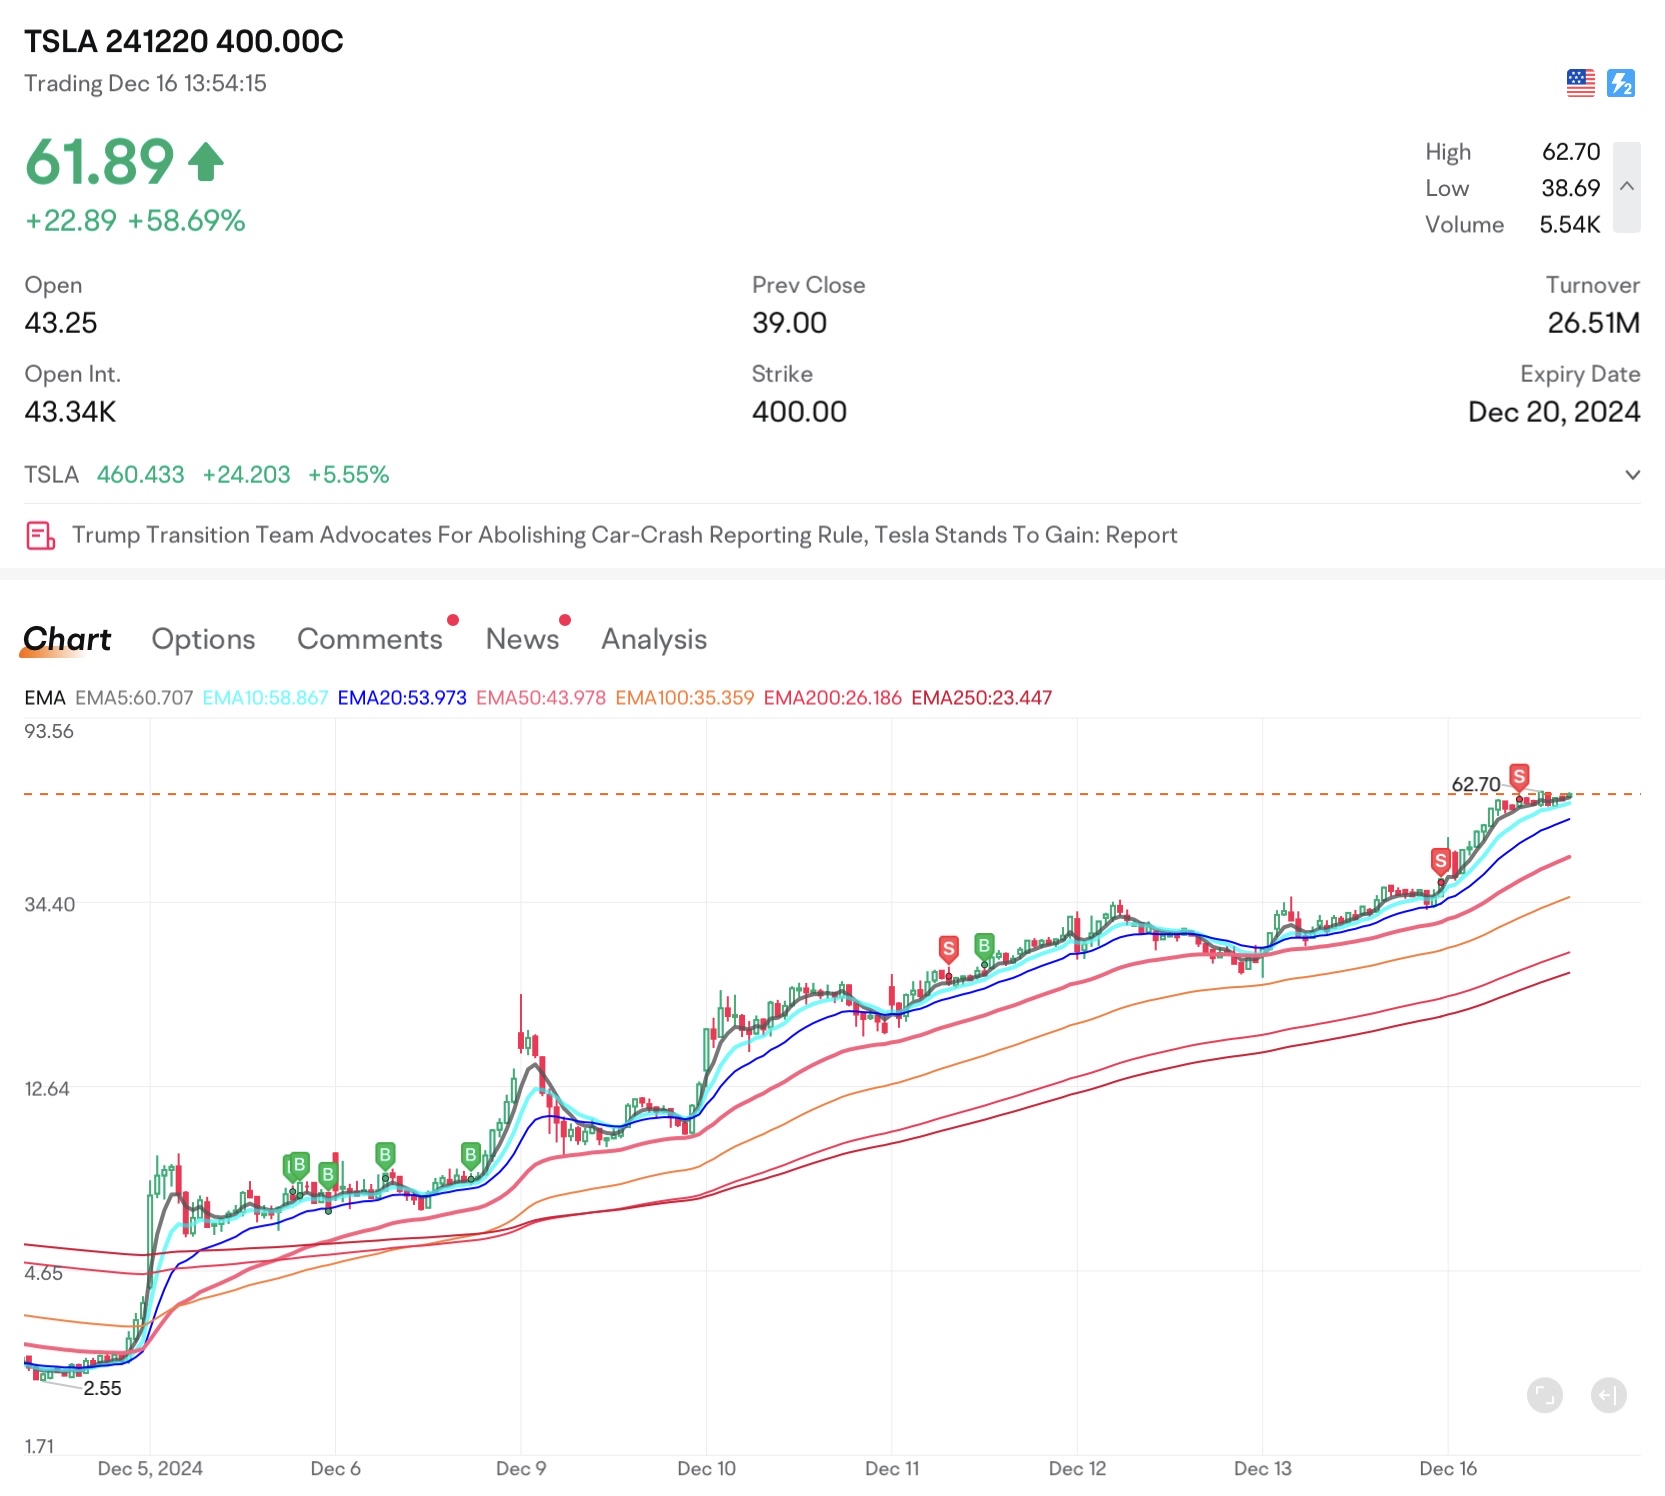Click the Dec 9 date axis label
Image resolution: width=1665 pixels, height=1496 pixels.
click(521, 1469)
